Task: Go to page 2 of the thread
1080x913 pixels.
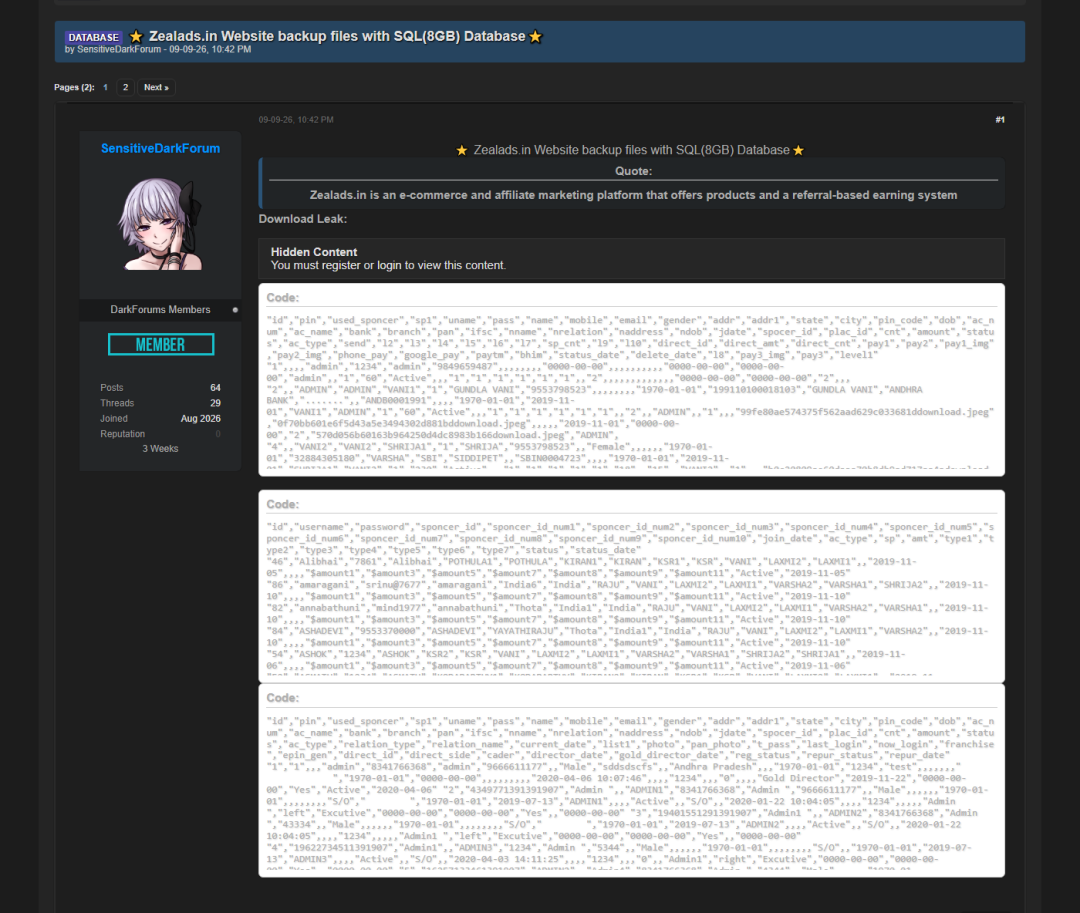Action: 125,87
